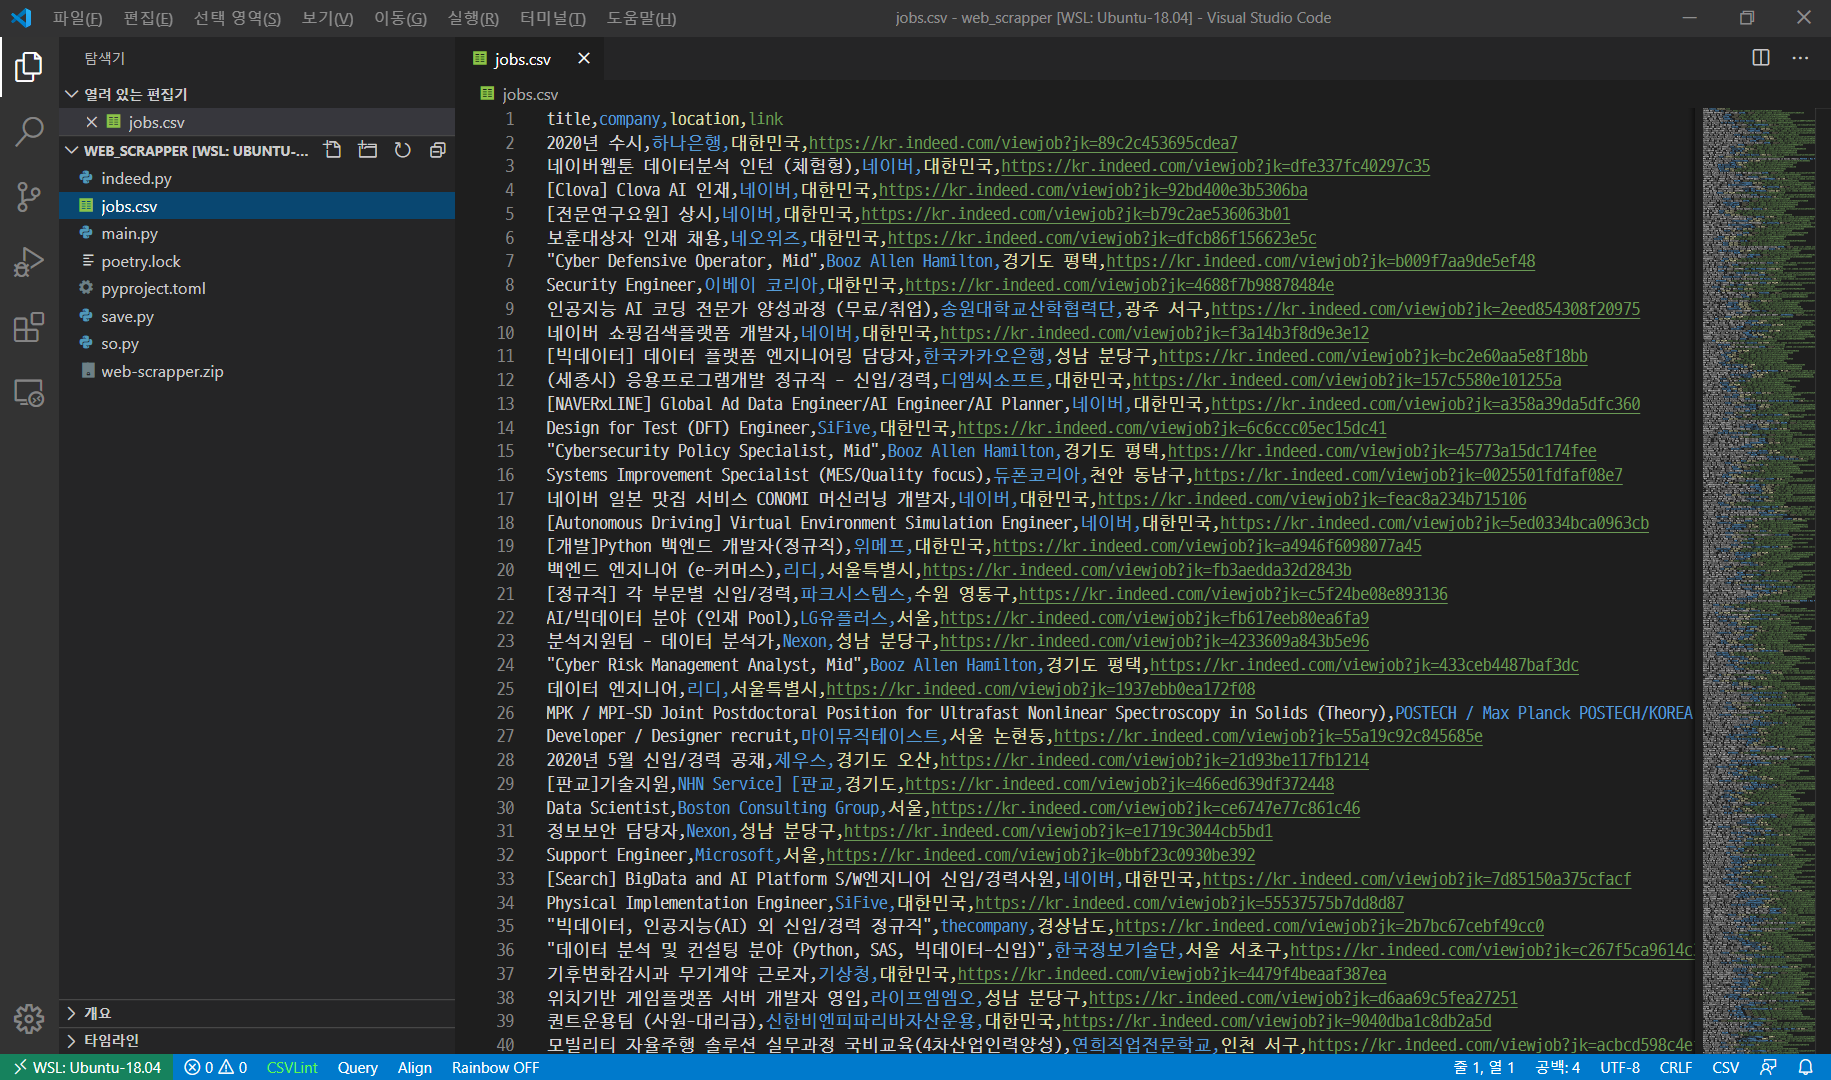Click the indeed link on line 2
The image size is (1831, 1080).
pyautogui.click(x=1023, y=143)
